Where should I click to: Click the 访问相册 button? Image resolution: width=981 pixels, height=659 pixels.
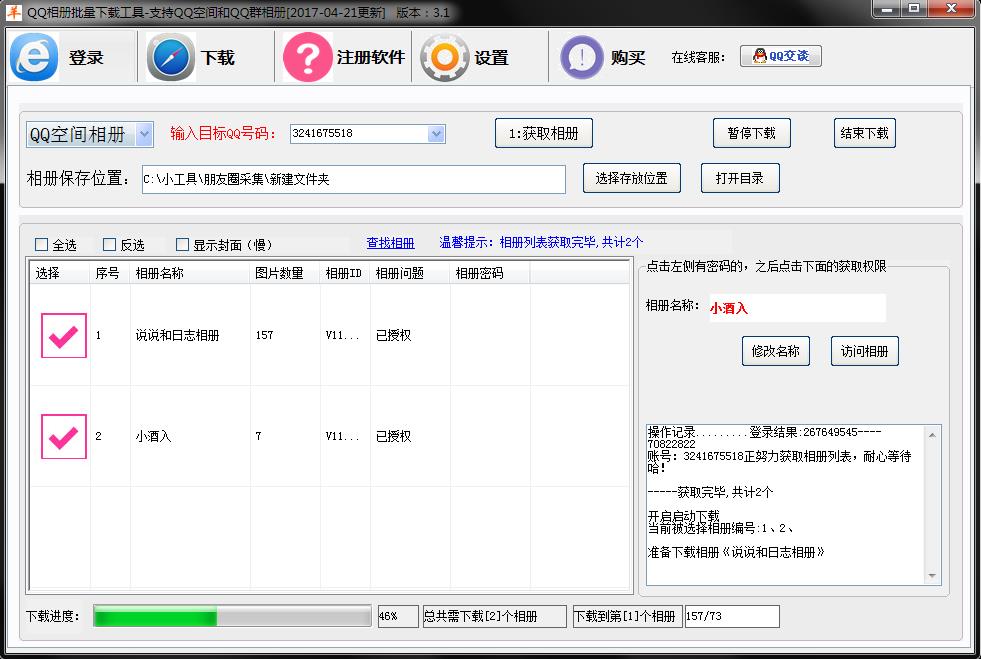865,351
